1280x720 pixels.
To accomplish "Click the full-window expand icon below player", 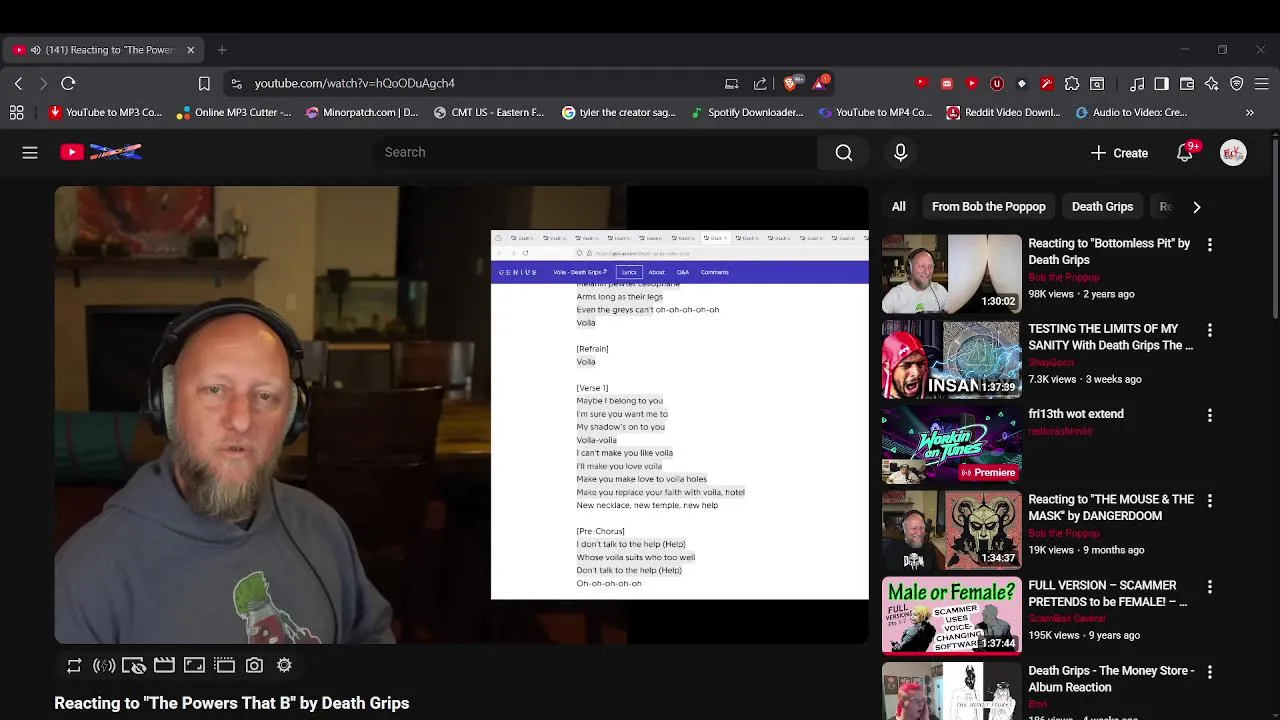I will click(194, 665).
